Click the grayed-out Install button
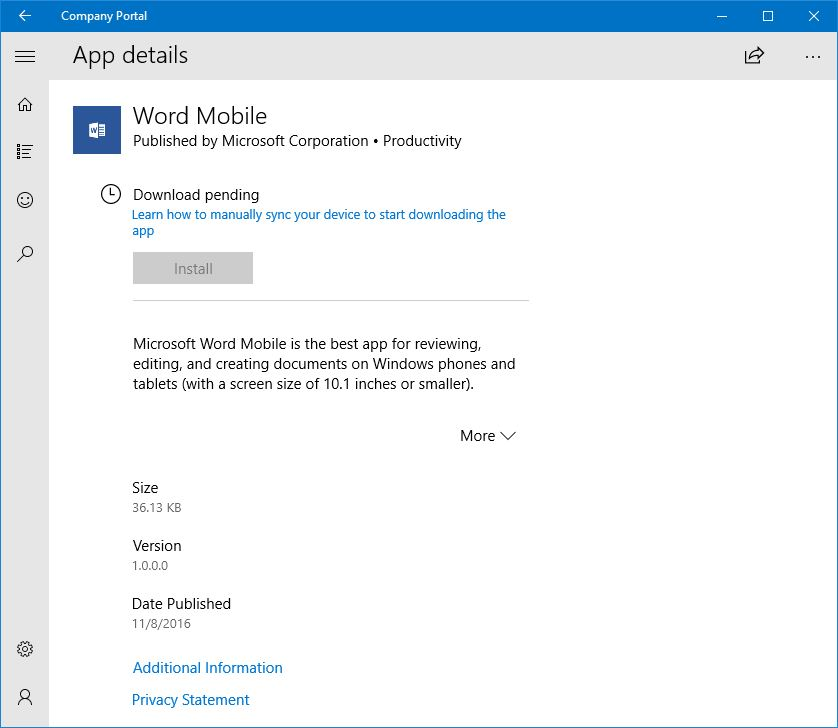Screen dimensions: 838x728 (x=192, y=268)
